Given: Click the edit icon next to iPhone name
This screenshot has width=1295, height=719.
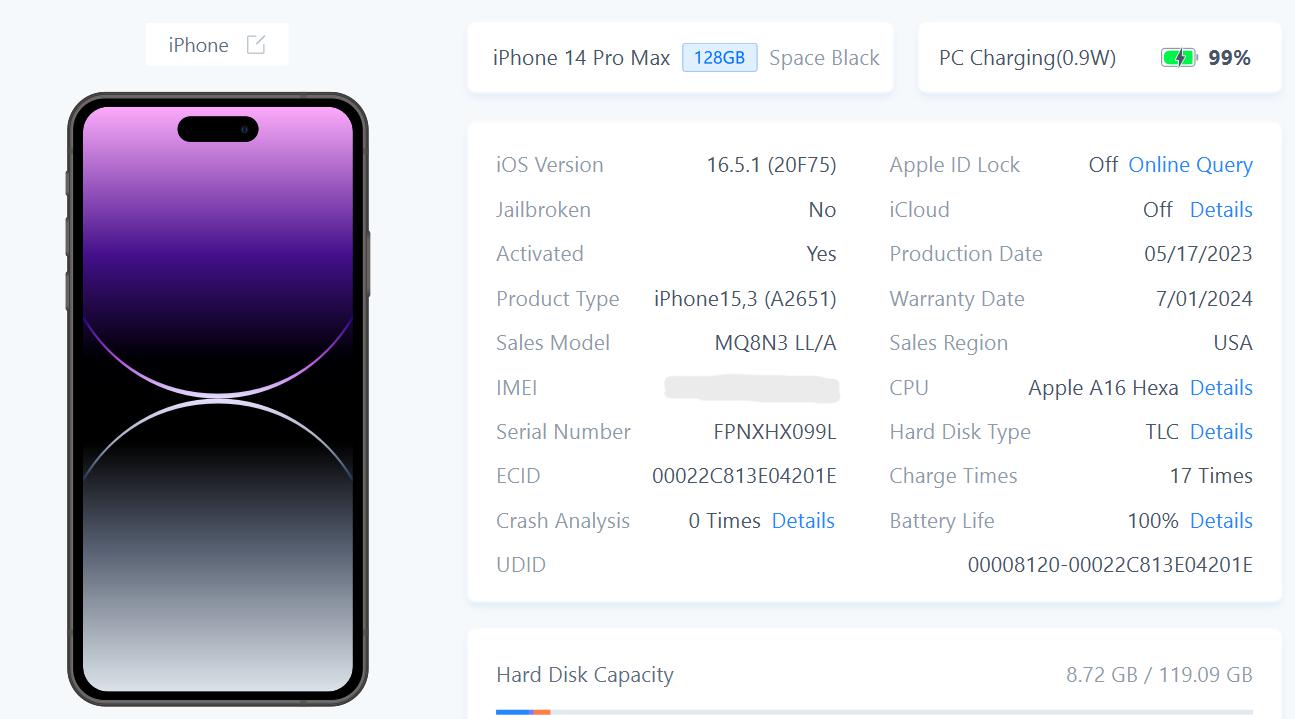Looking at the screenshot, I should 256,45.
